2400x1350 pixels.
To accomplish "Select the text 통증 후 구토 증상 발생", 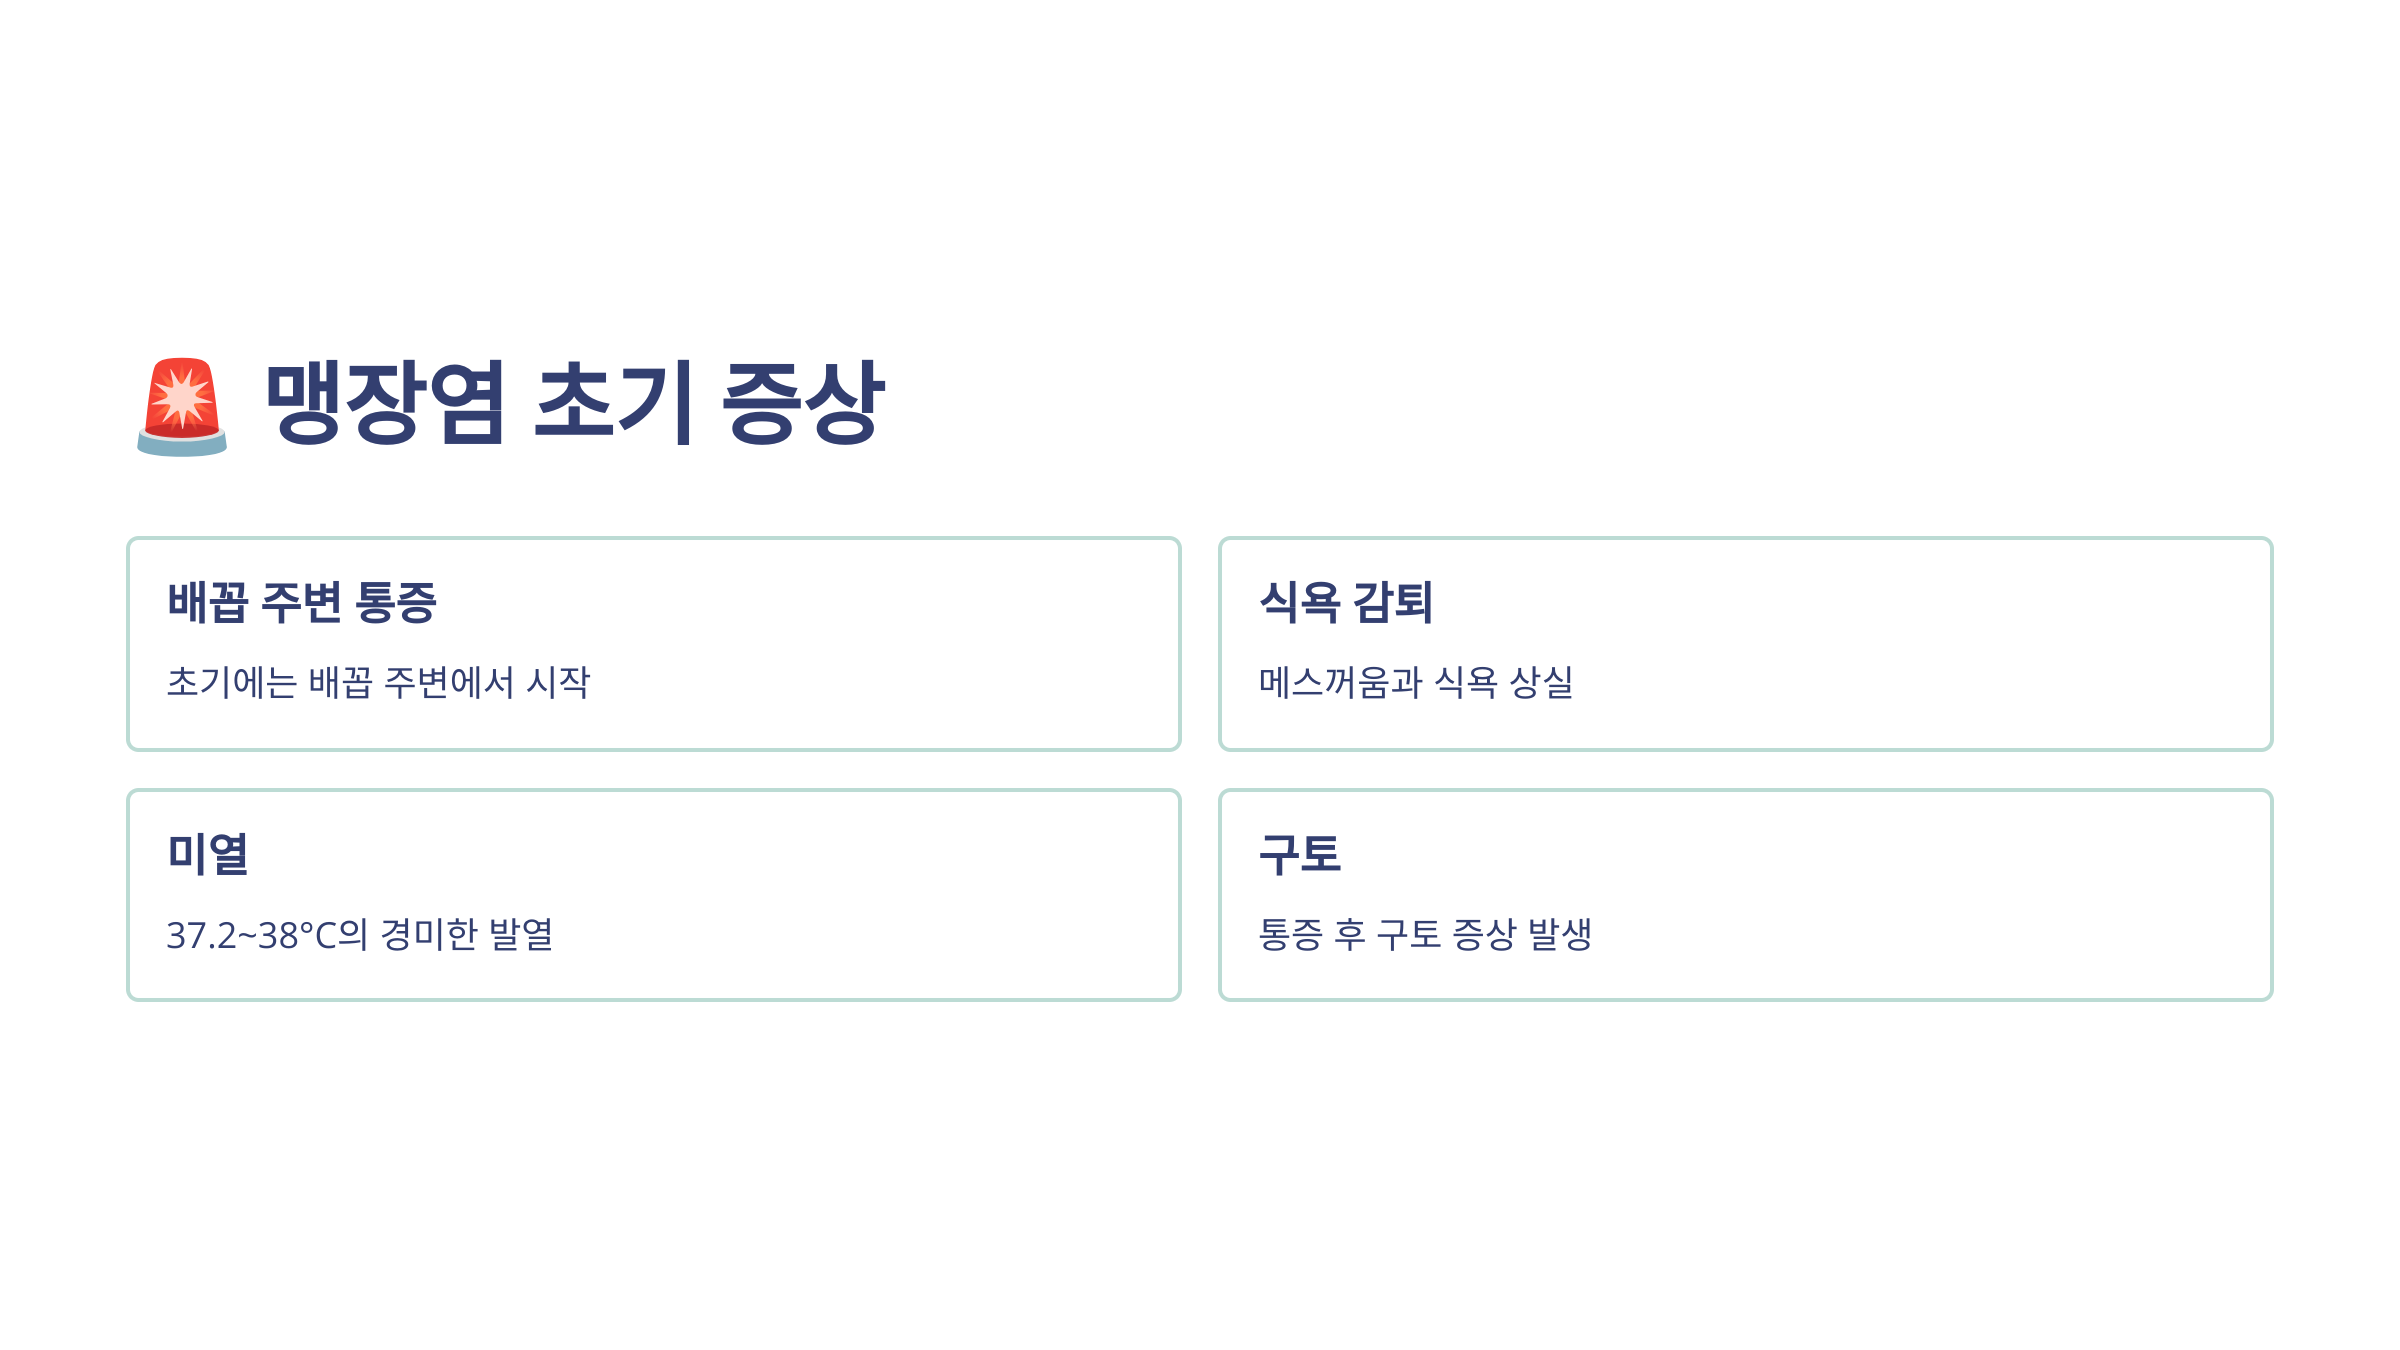I will (1425, 935).
